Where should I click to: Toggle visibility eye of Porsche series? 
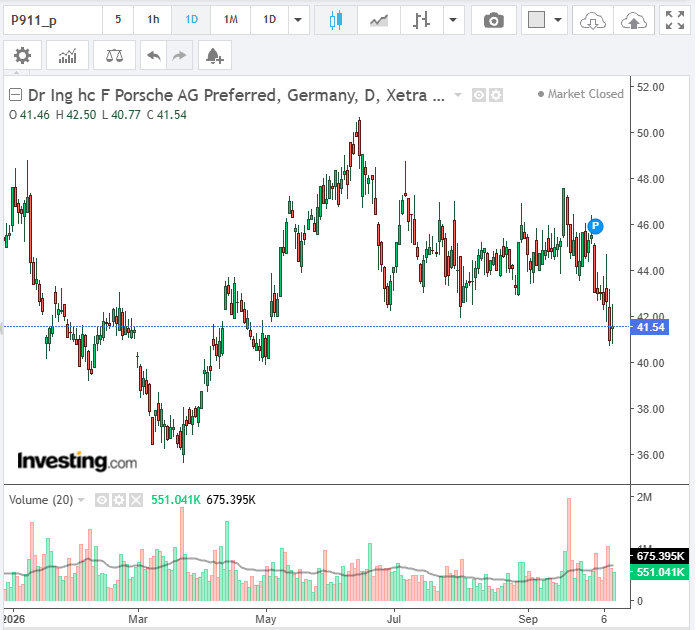pos(479,95)
